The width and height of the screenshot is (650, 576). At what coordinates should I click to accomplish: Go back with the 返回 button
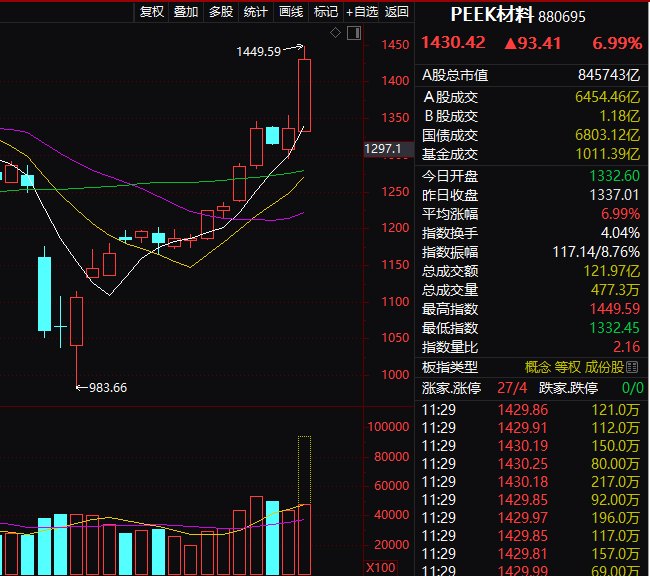tap(396, 12)
